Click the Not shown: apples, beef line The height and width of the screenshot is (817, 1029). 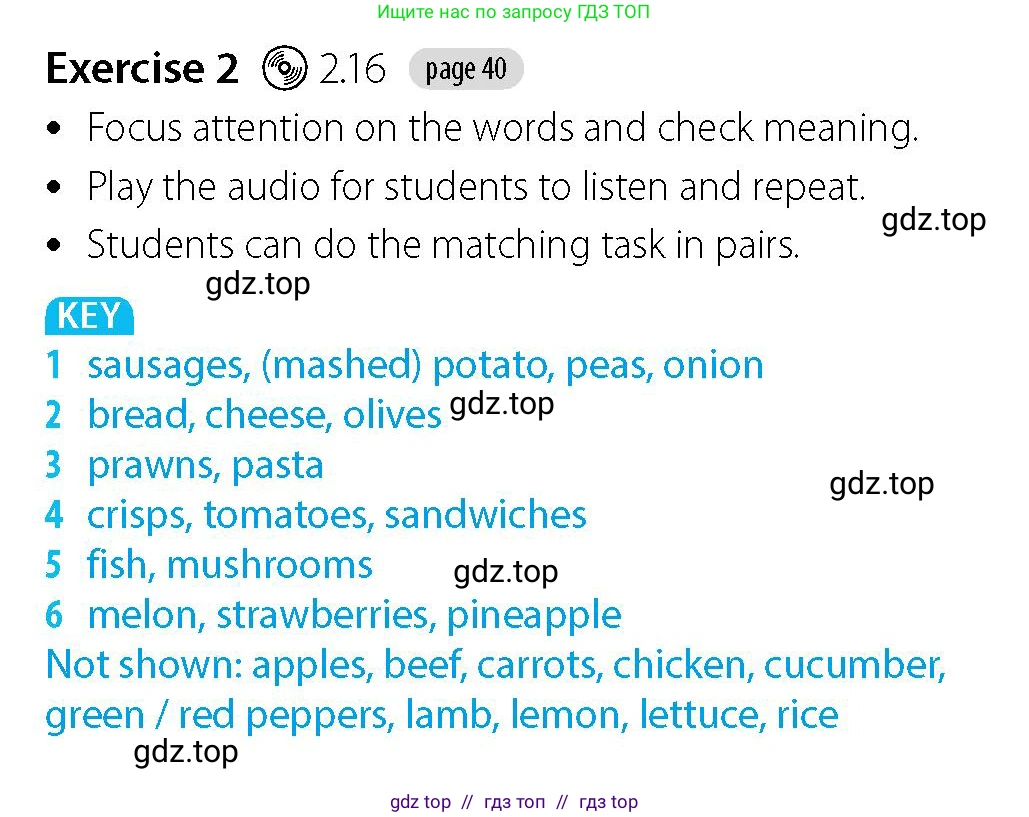[495, 665]
